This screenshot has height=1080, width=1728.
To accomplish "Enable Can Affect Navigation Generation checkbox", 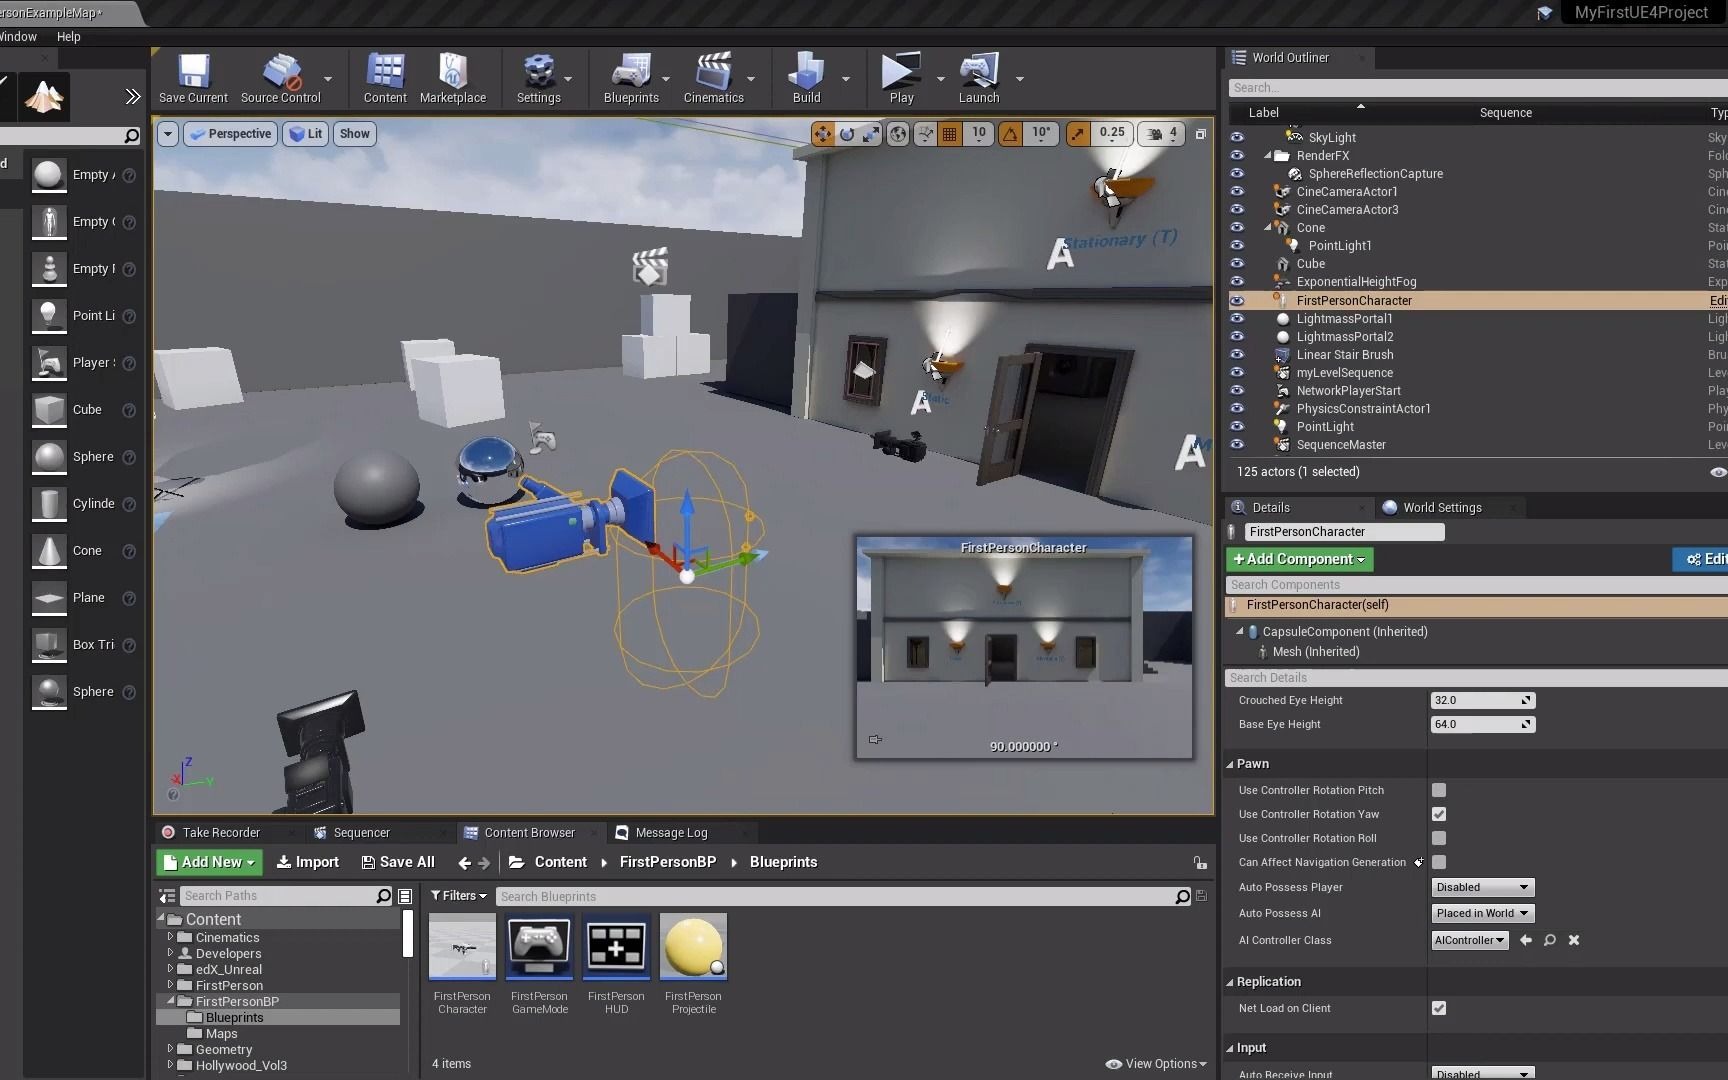I will tap(1439, 862).
